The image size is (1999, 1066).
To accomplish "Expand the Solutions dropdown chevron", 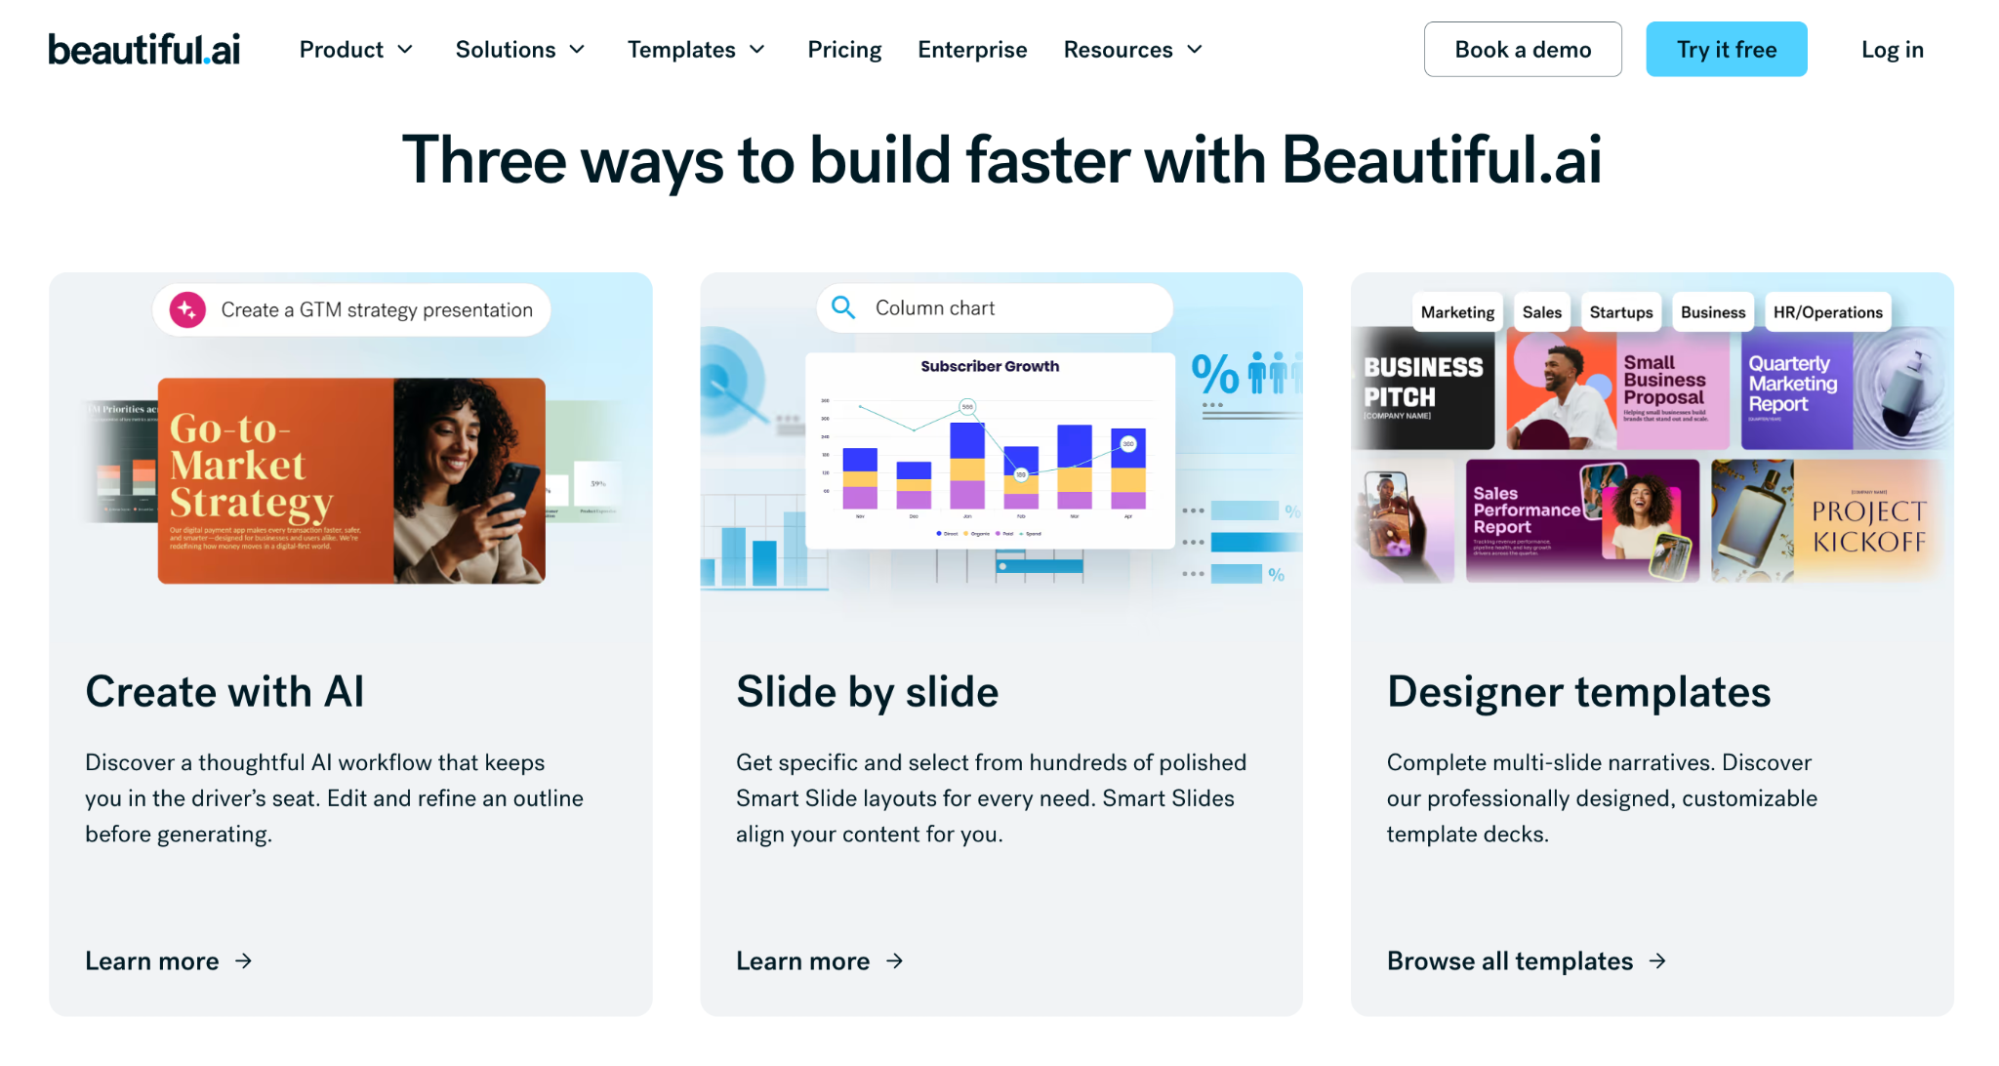I will (x=577, y=49).
